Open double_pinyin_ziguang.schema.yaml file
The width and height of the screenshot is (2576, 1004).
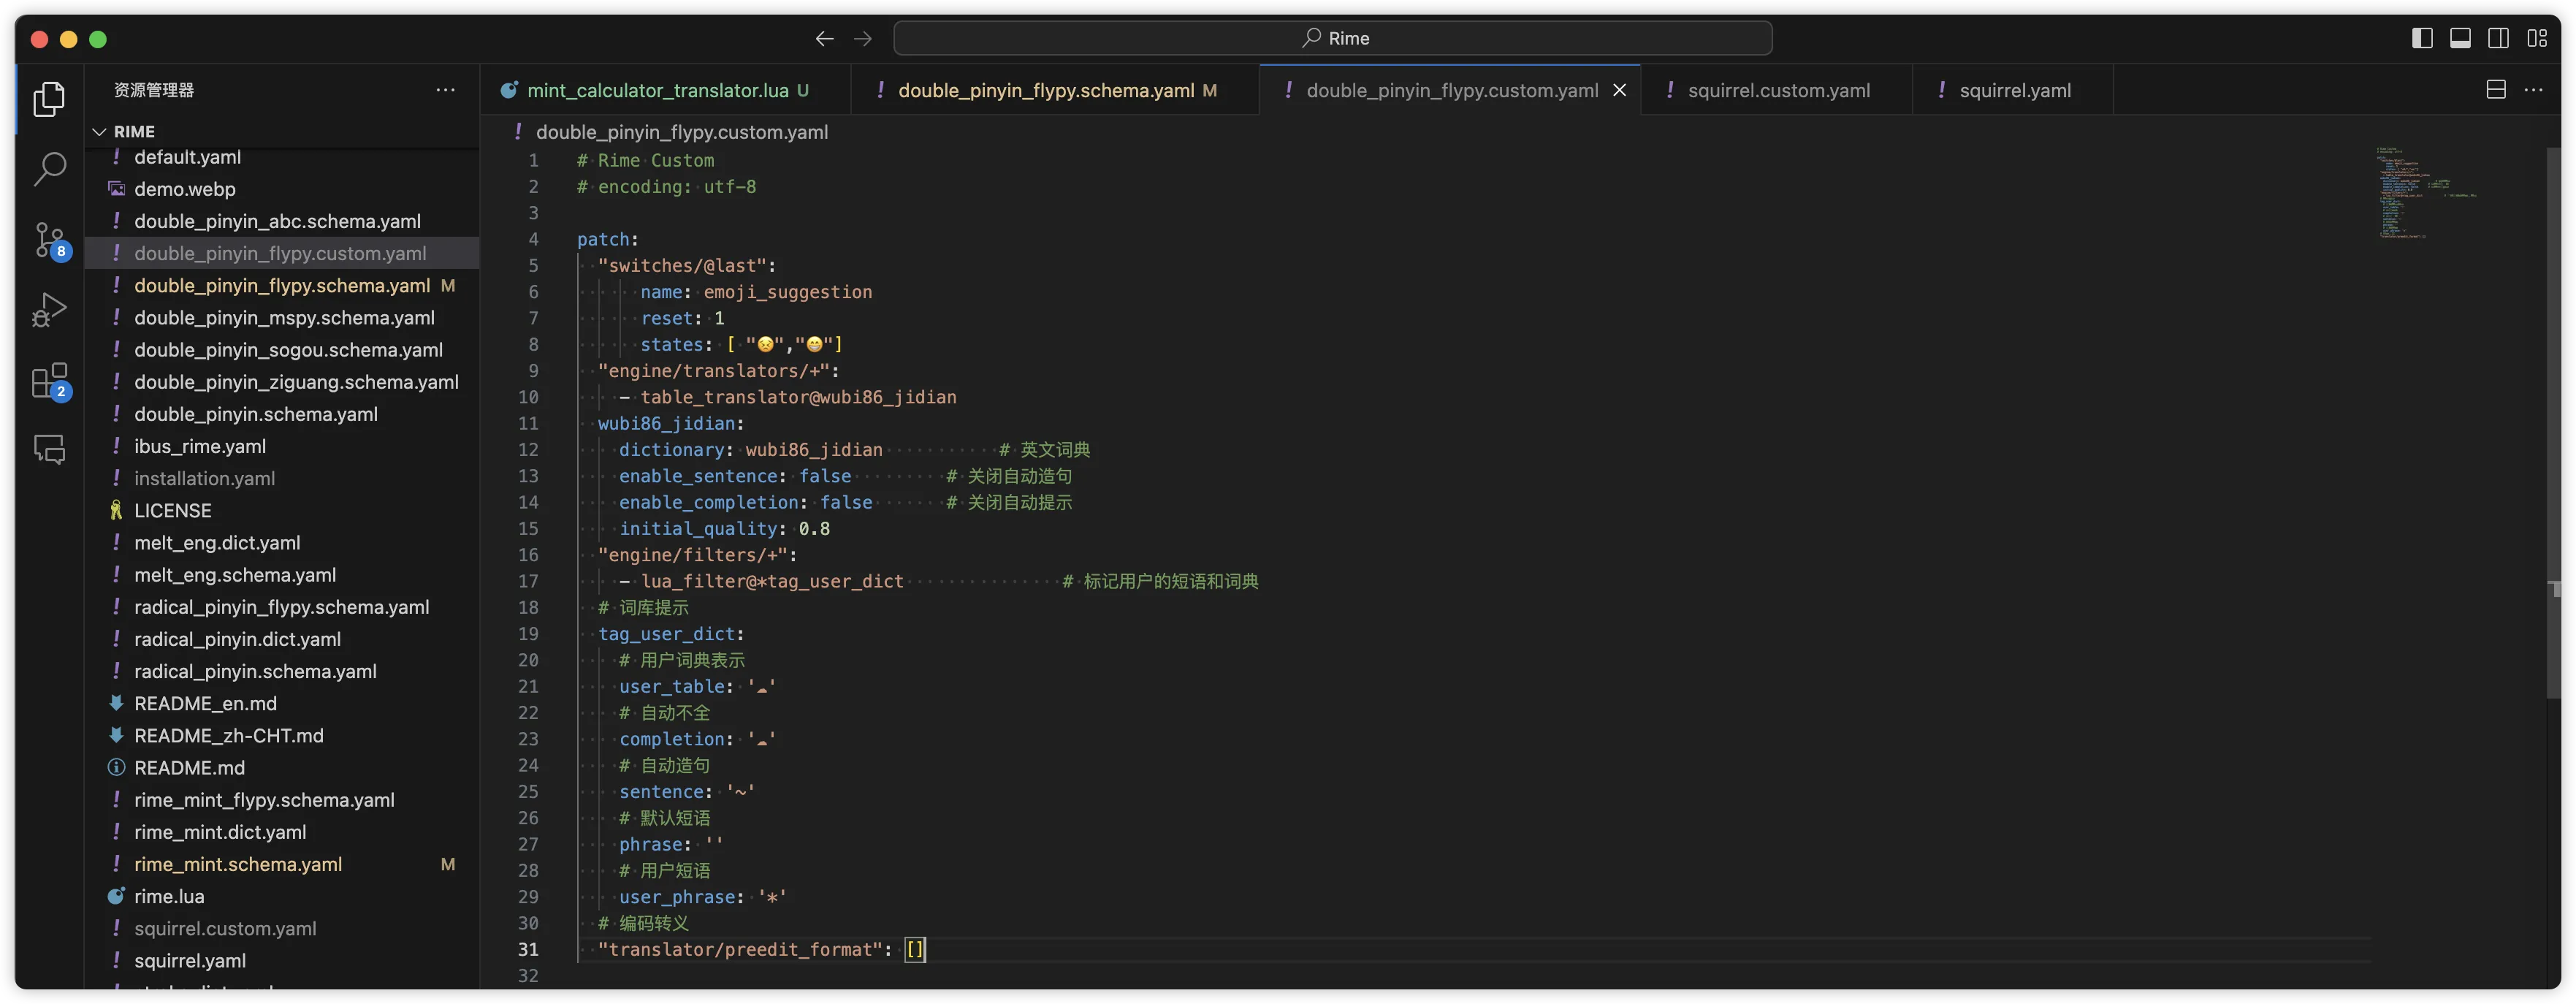[x=296, y=381]
